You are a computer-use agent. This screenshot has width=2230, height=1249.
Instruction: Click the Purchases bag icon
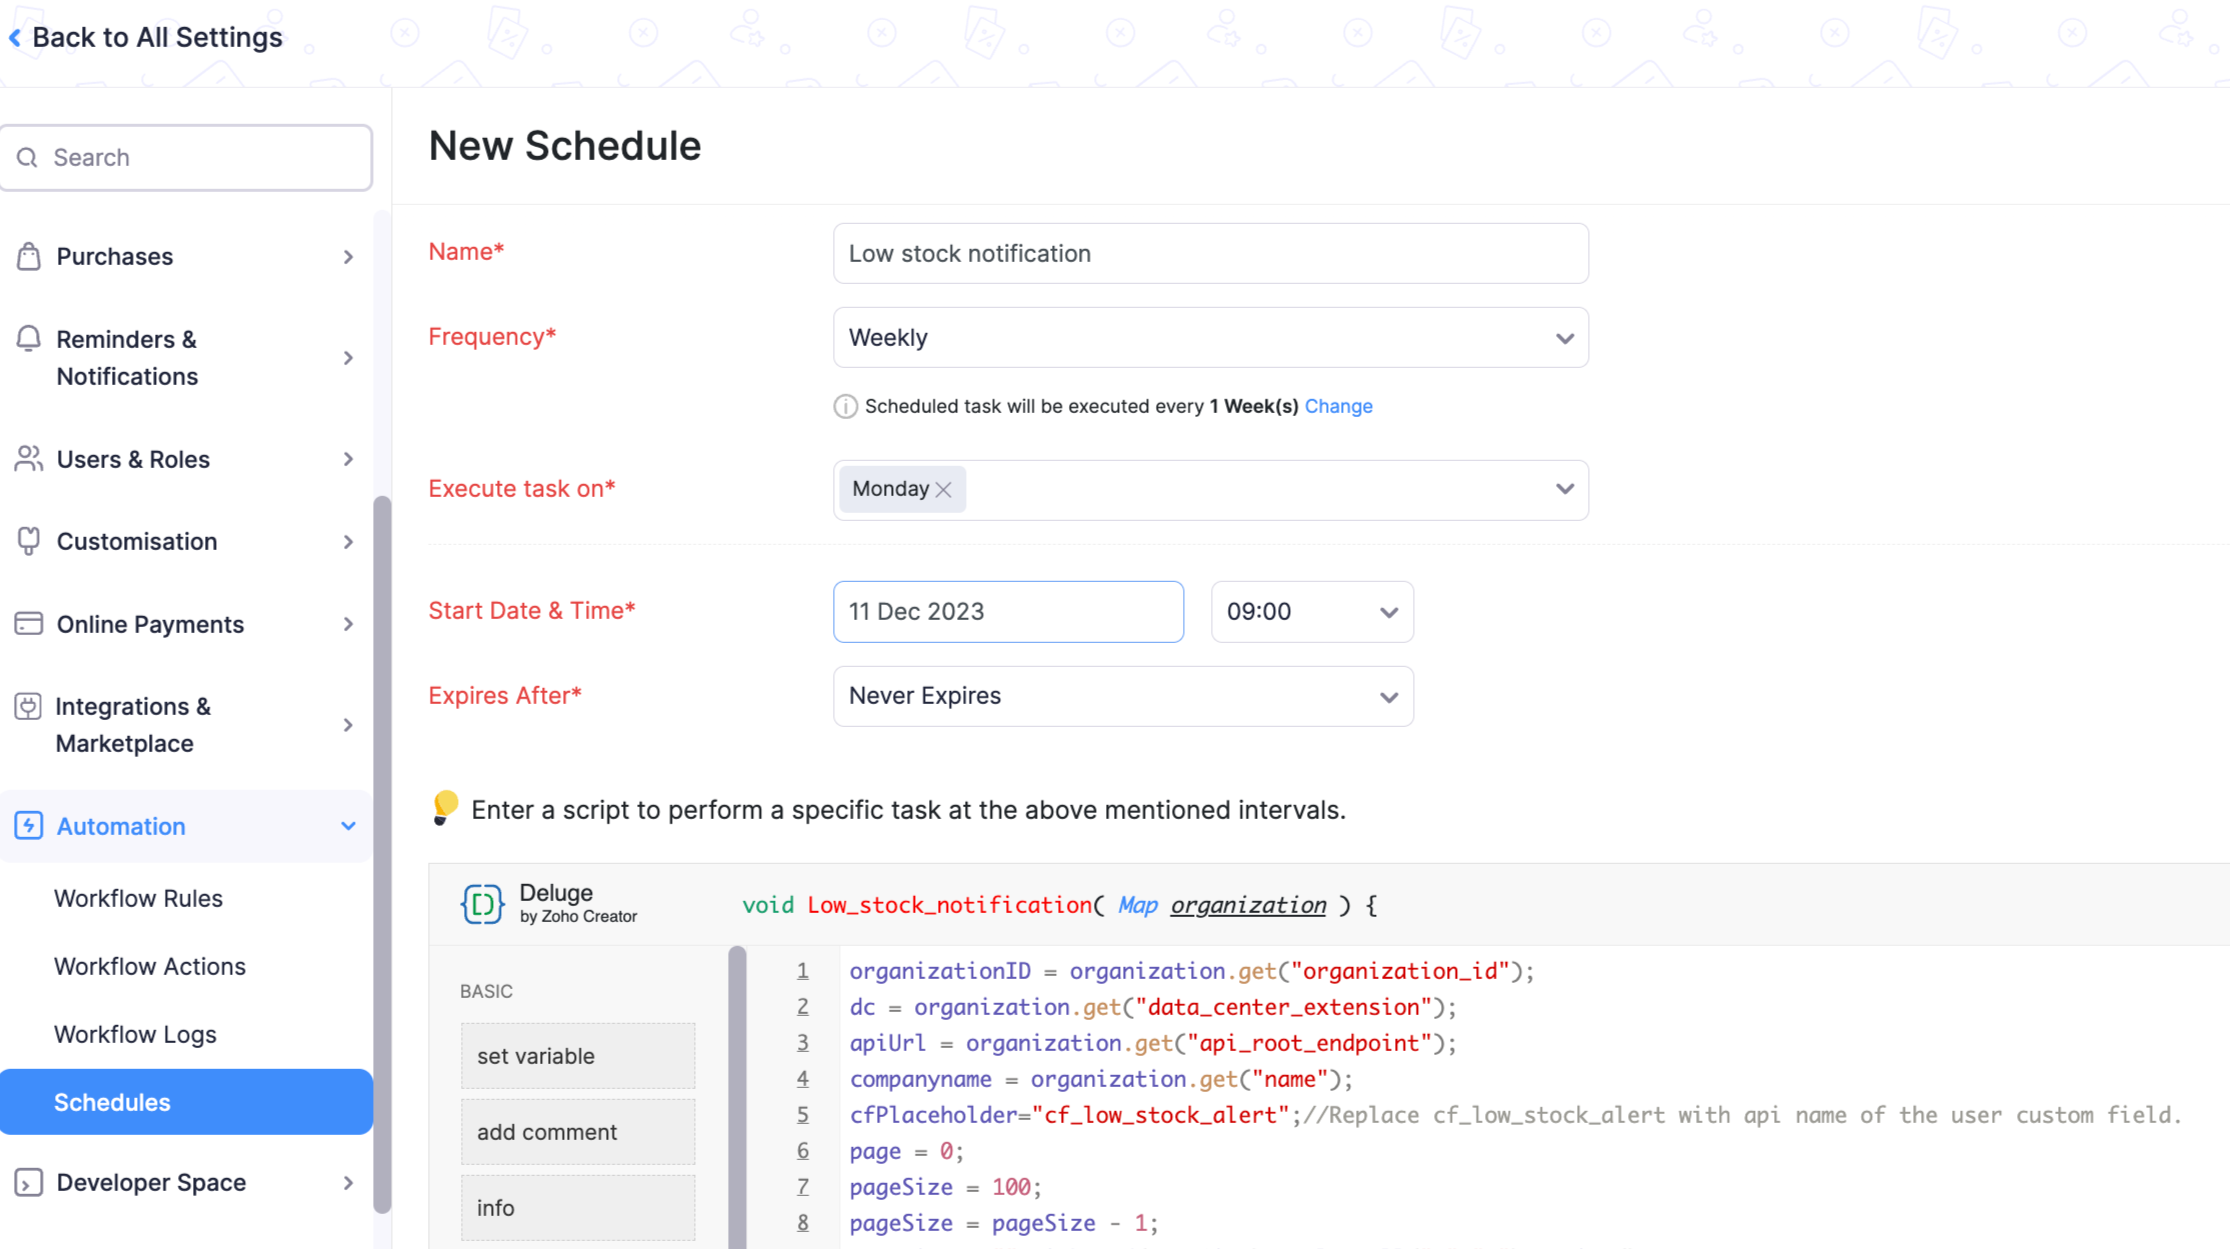pos(29,257)
